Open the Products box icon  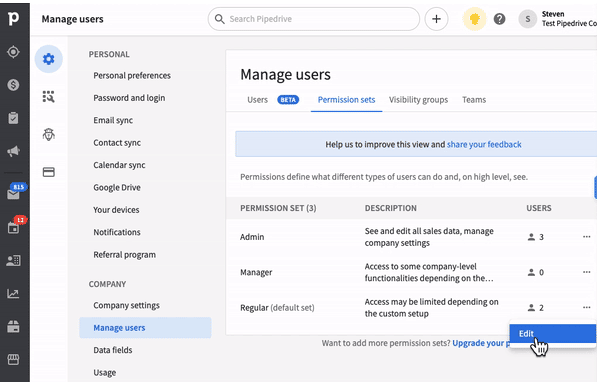[x=13, y=326]
